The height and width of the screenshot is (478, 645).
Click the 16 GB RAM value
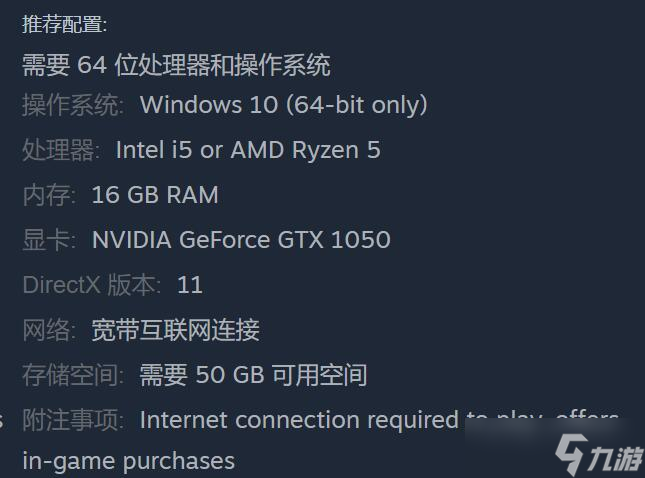pyautogui.click(x=155, y=195)
